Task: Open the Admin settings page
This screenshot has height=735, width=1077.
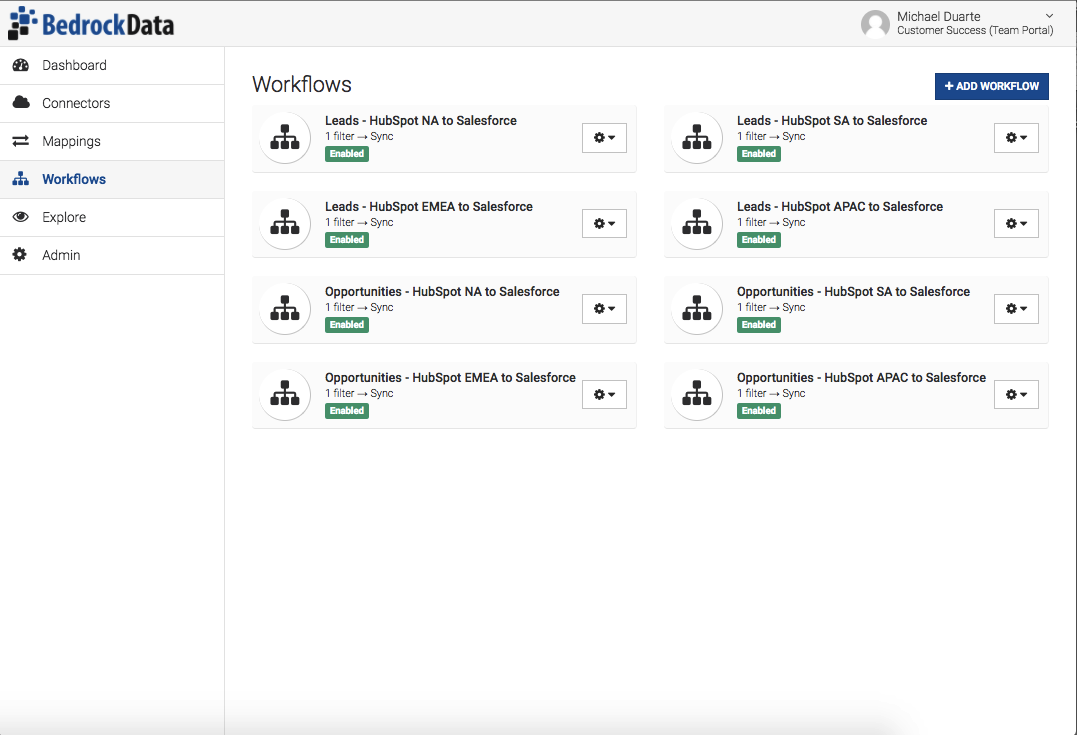Action: [112, 255]
